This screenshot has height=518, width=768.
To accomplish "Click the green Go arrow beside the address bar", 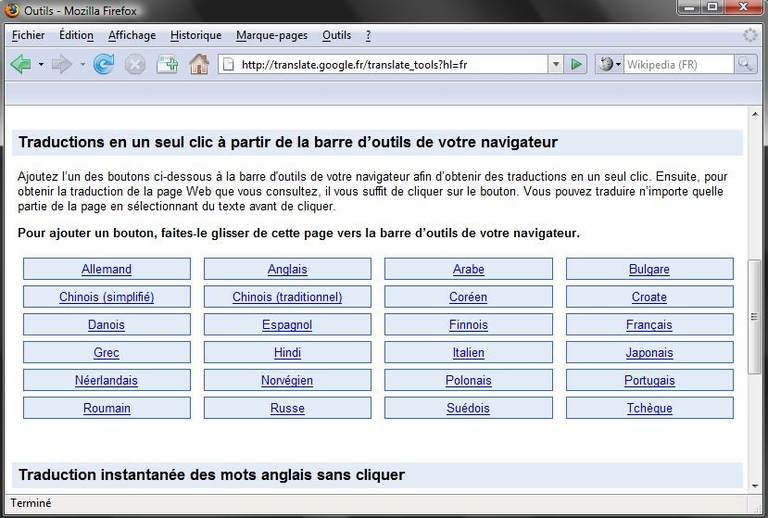I will pos(576,64).
